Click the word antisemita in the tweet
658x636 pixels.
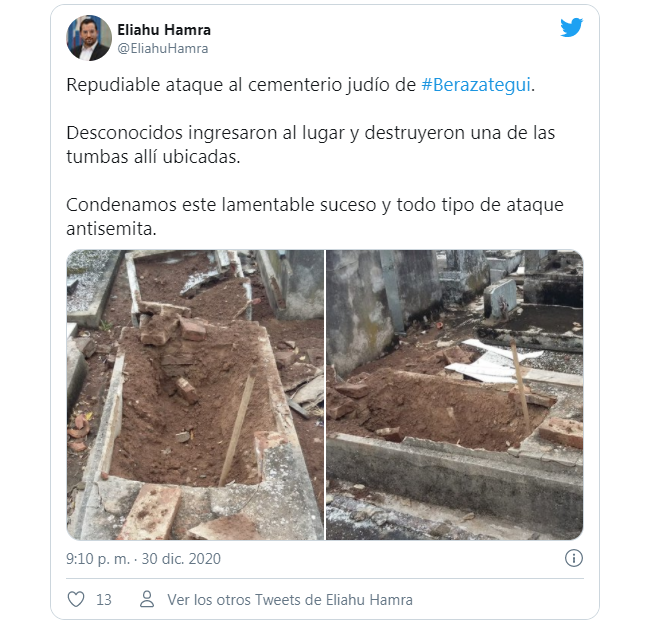pos(111,229)
